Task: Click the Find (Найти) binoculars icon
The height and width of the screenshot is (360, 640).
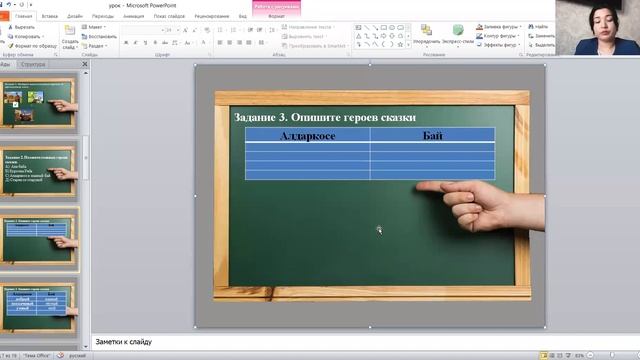Action: 531,27
